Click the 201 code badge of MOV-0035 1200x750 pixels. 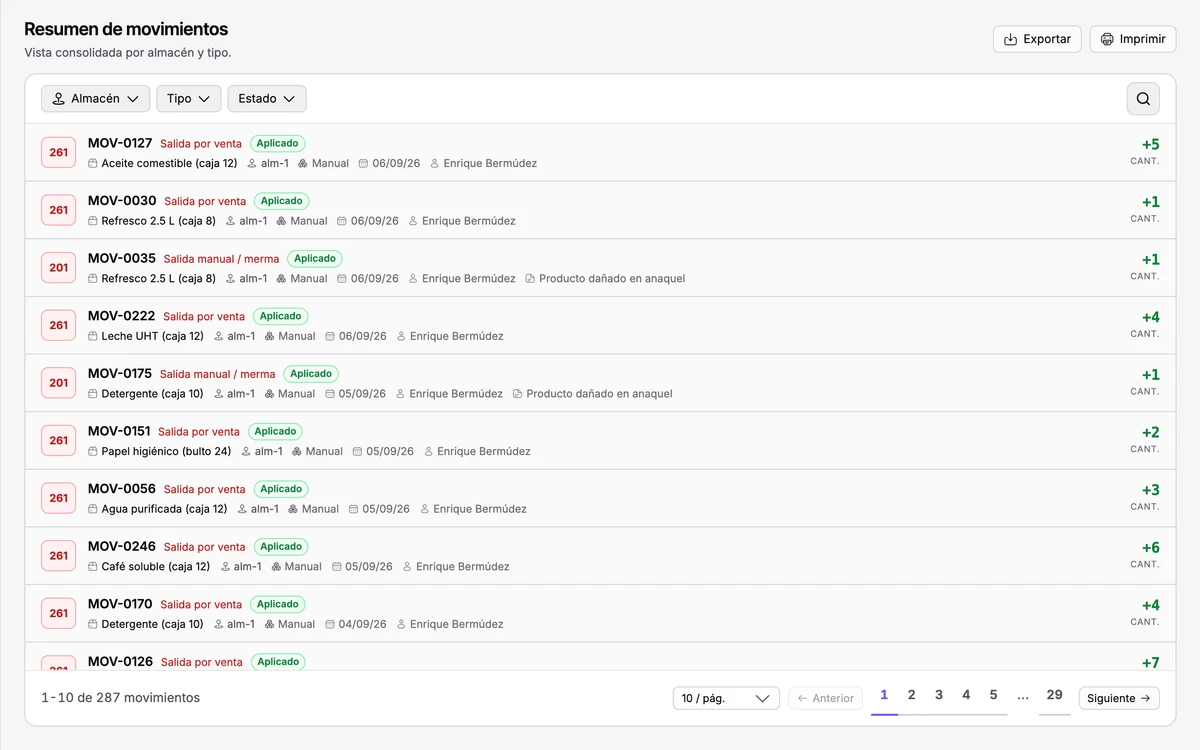(59, 268)
